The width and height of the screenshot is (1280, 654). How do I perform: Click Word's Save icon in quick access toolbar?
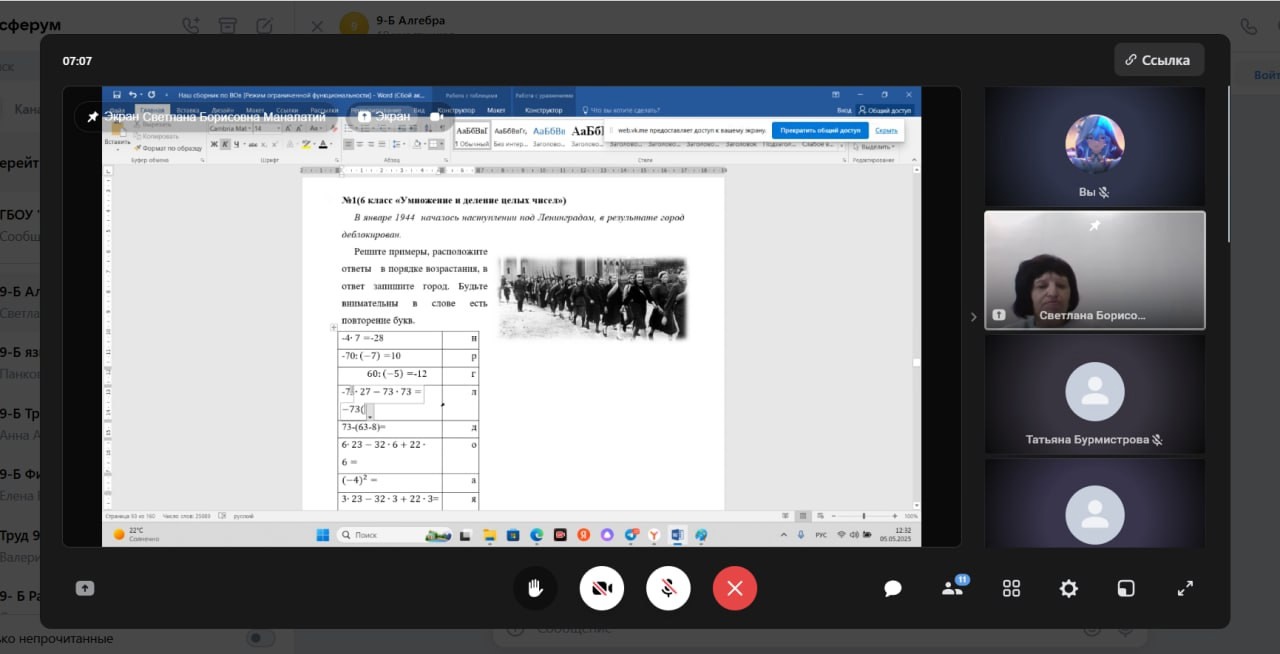coord(116,94)
